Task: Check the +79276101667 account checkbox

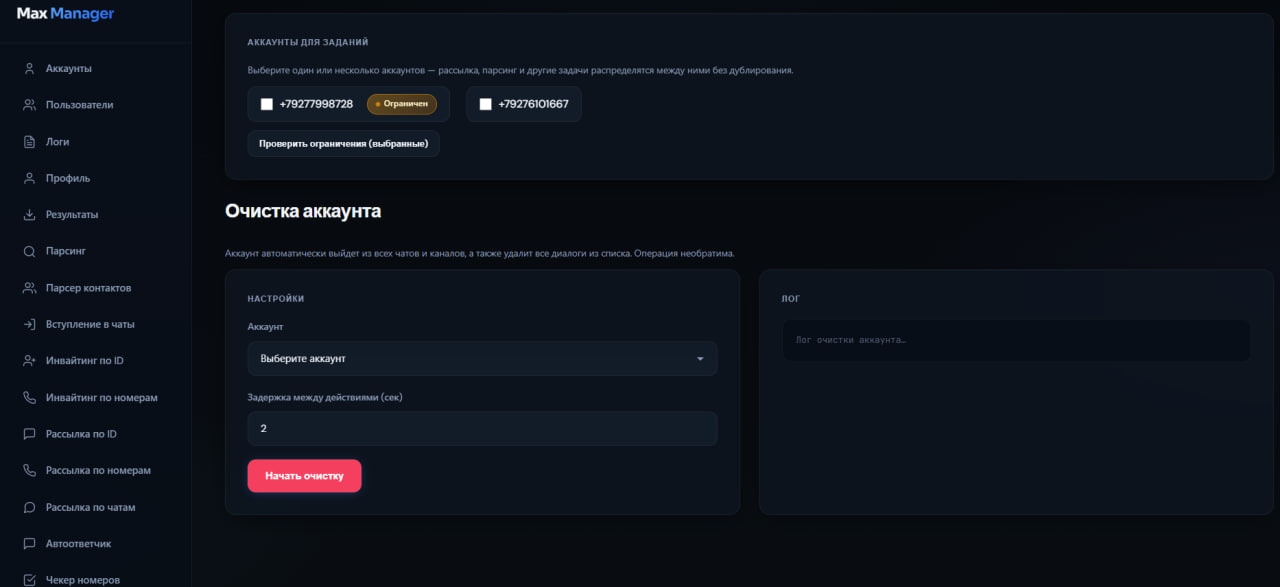Action: pos(486,104)
